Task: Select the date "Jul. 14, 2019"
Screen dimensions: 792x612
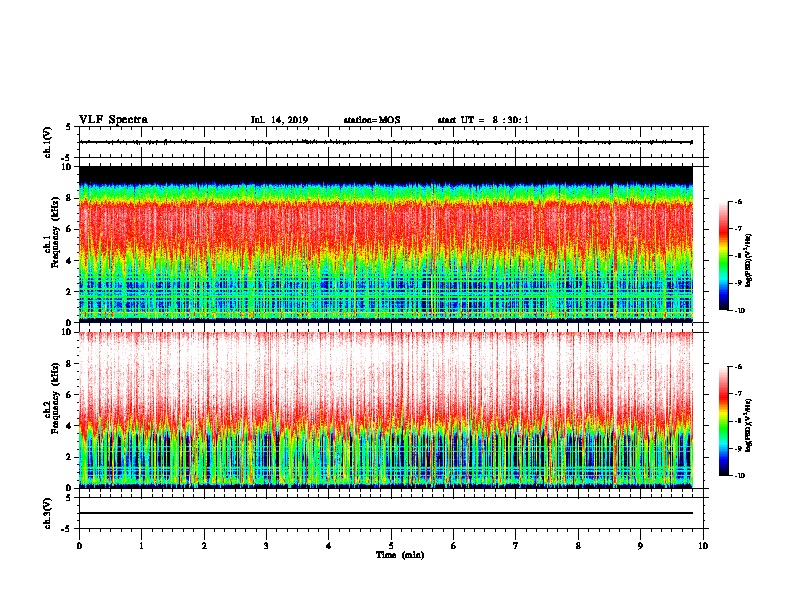Action: click(279, 120)
